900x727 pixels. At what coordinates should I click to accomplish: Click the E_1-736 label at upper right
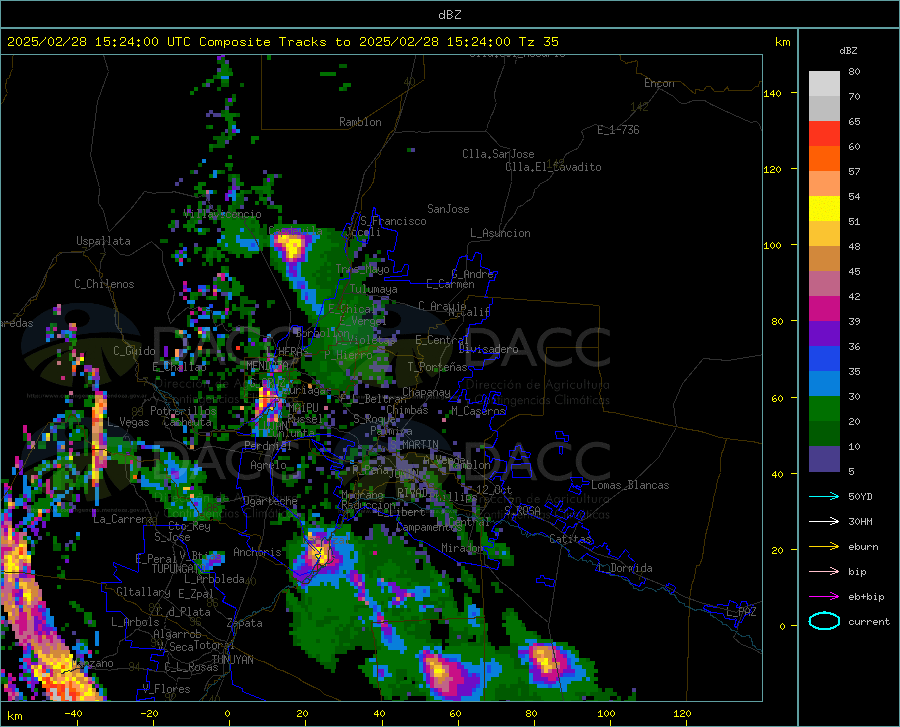point(618,130)
